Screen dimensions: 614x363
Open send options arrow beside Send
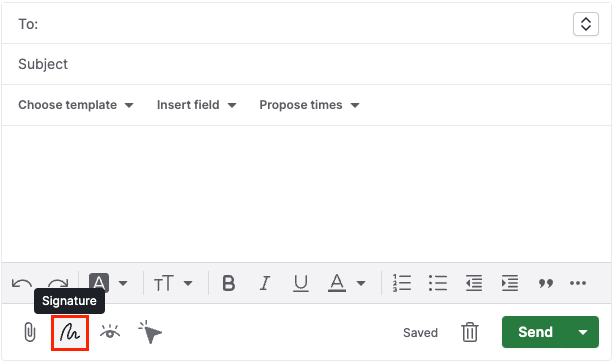[x=583, y=332]
